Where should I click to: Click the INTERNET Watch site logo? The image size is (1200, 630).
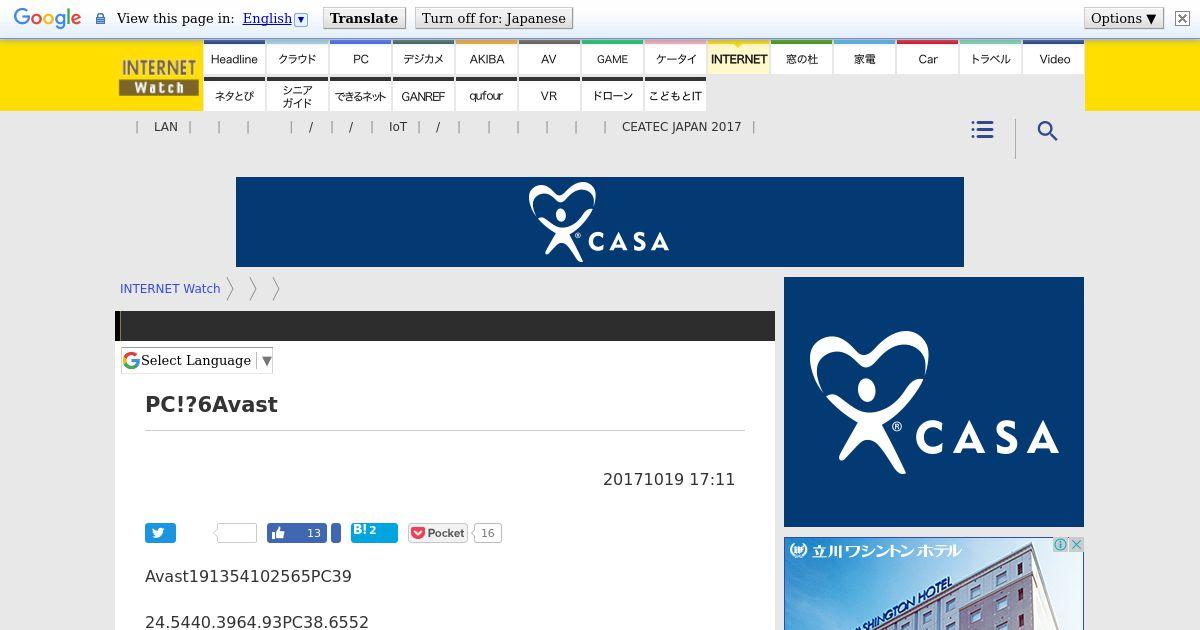(159, 76)
